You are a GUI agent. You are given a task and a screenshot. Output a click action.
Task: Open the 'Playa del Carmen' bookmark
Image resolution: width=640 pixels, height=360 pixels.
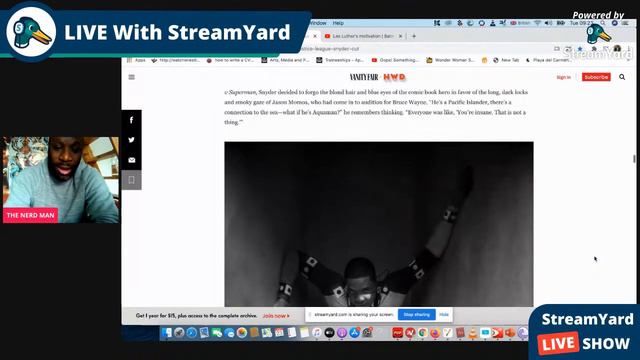(549, 60)
